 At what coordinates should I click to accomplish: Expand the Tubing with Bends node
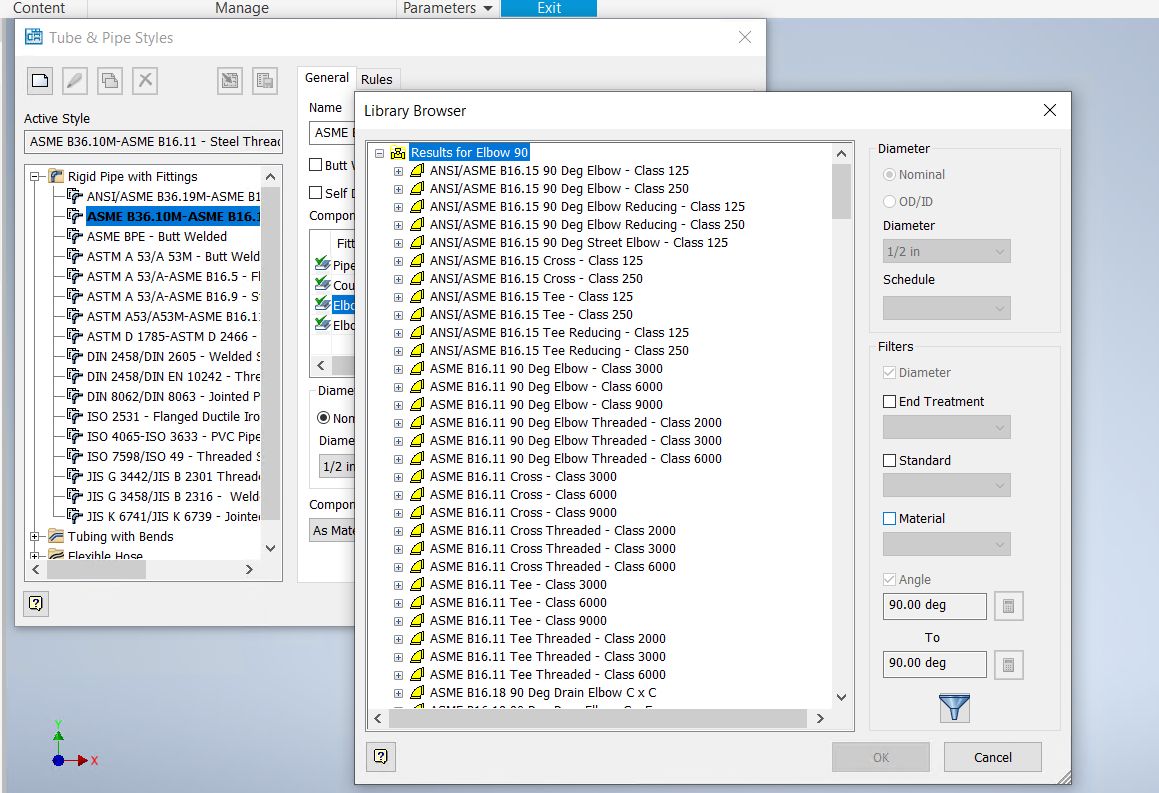[x=35, y=537]
